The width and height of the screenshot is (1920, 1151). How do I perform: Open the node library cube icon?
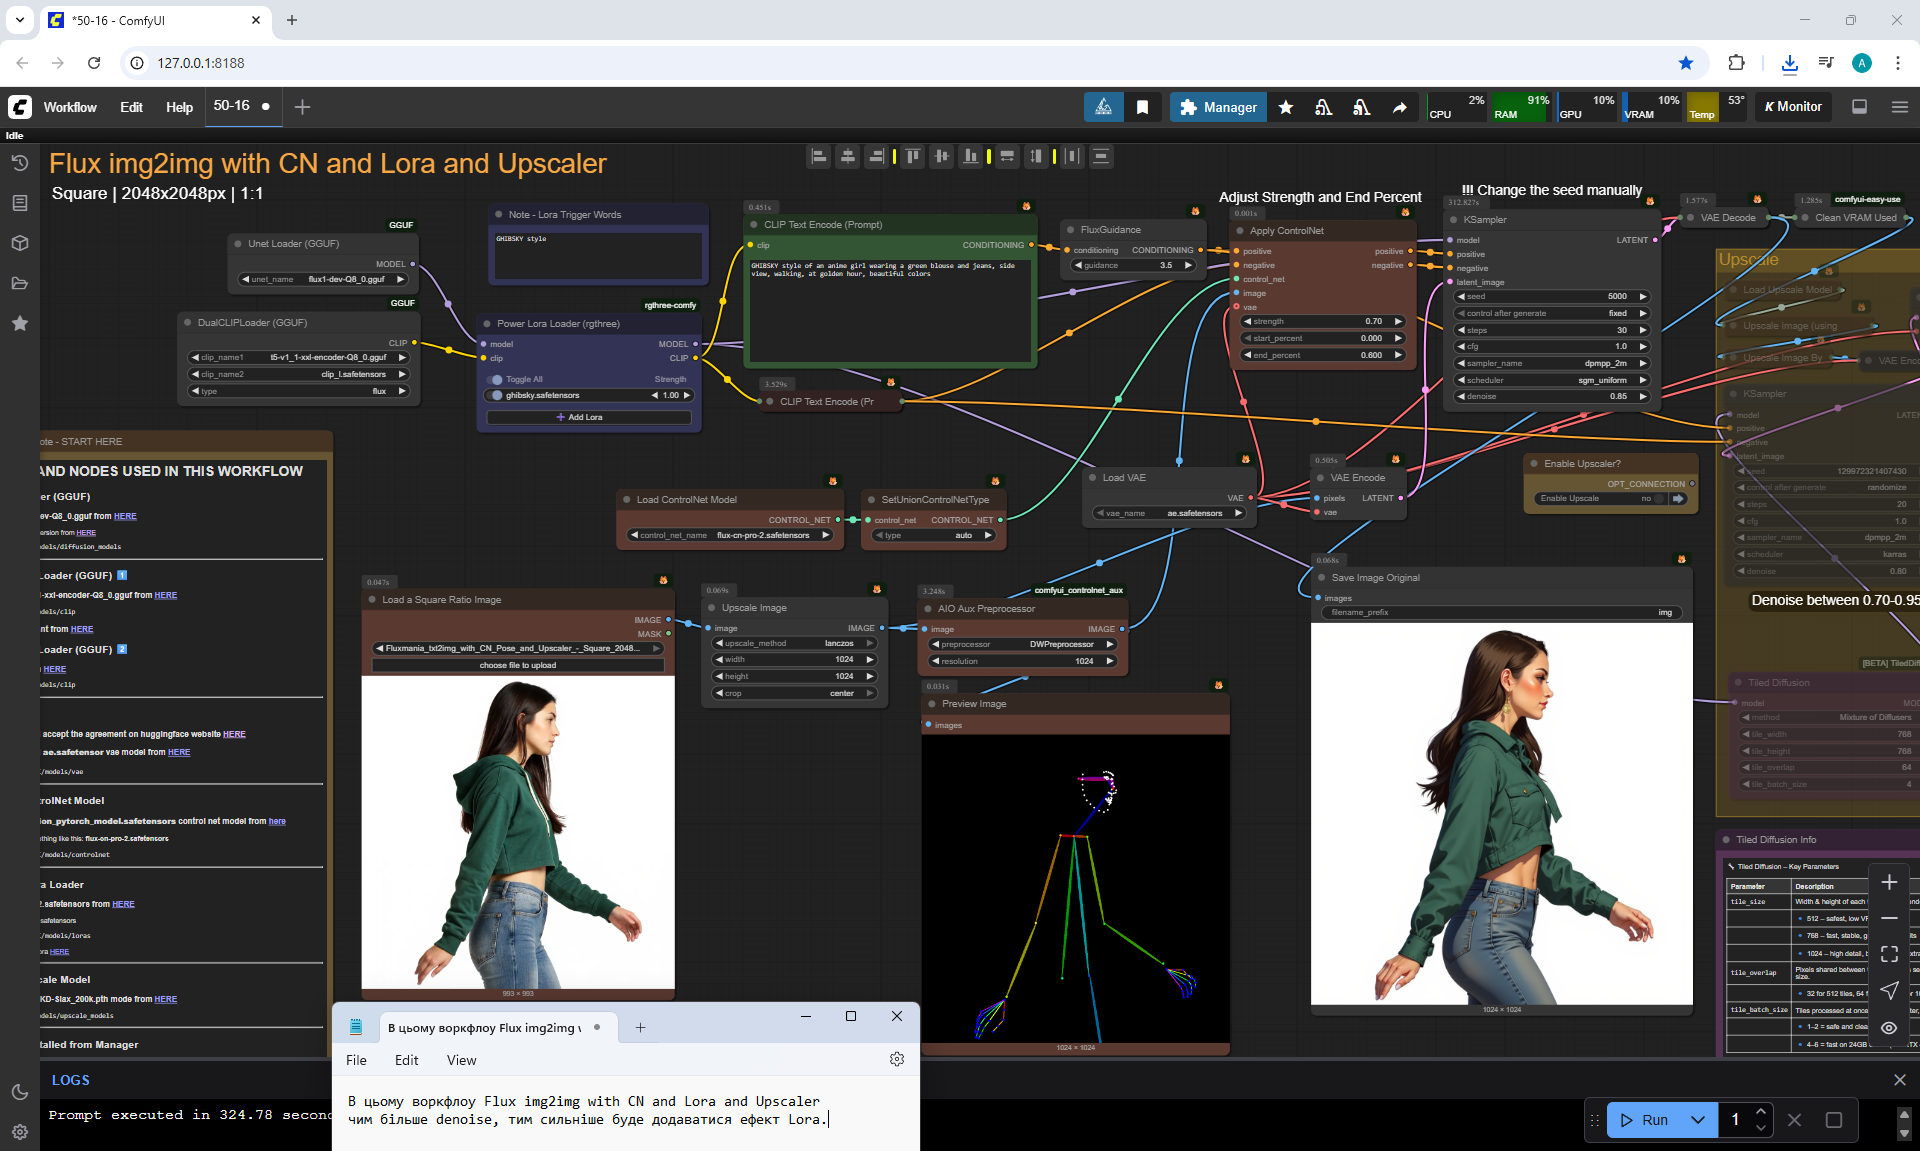[19, 243]
